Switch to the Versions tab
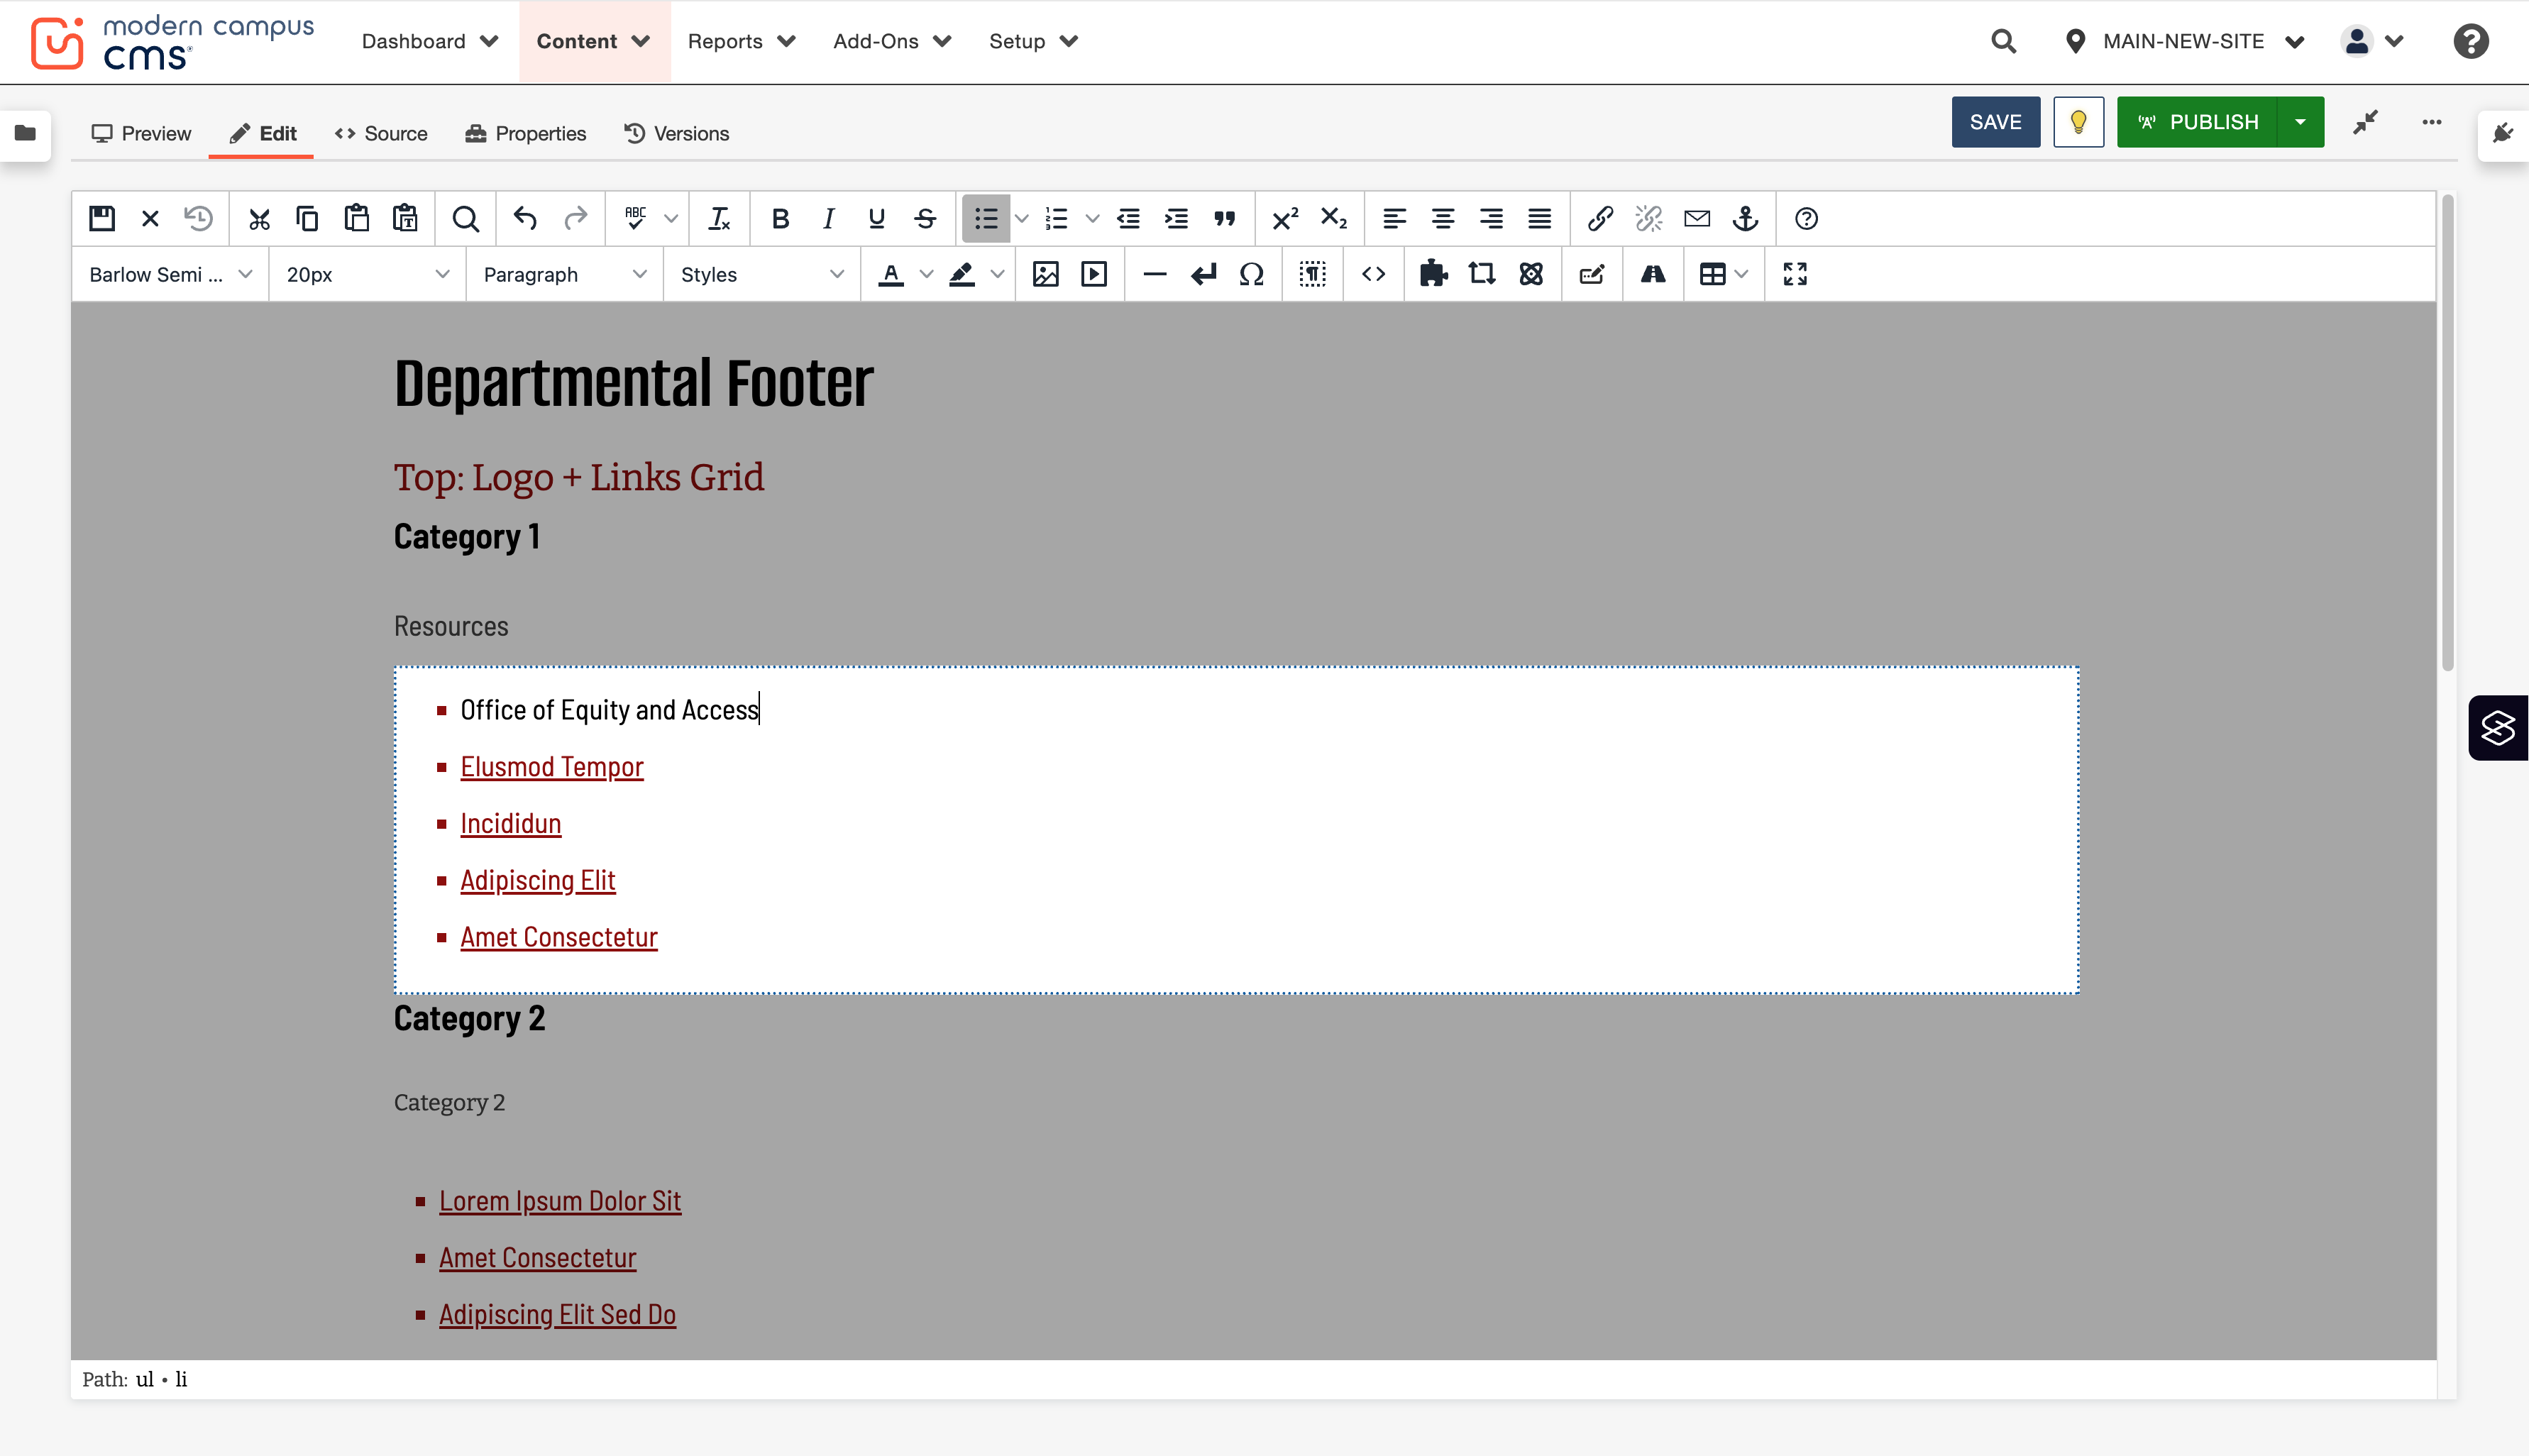Screen dimensions: 2529x1456 tap(677, 133)
